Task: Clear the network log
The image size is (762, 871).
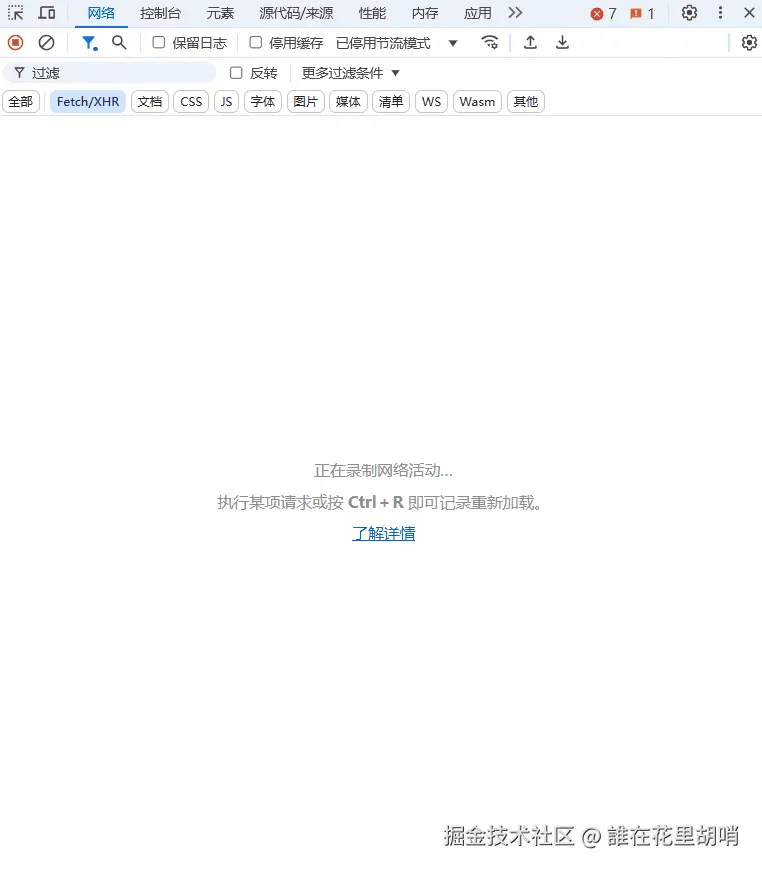Action: click(46, 42)
